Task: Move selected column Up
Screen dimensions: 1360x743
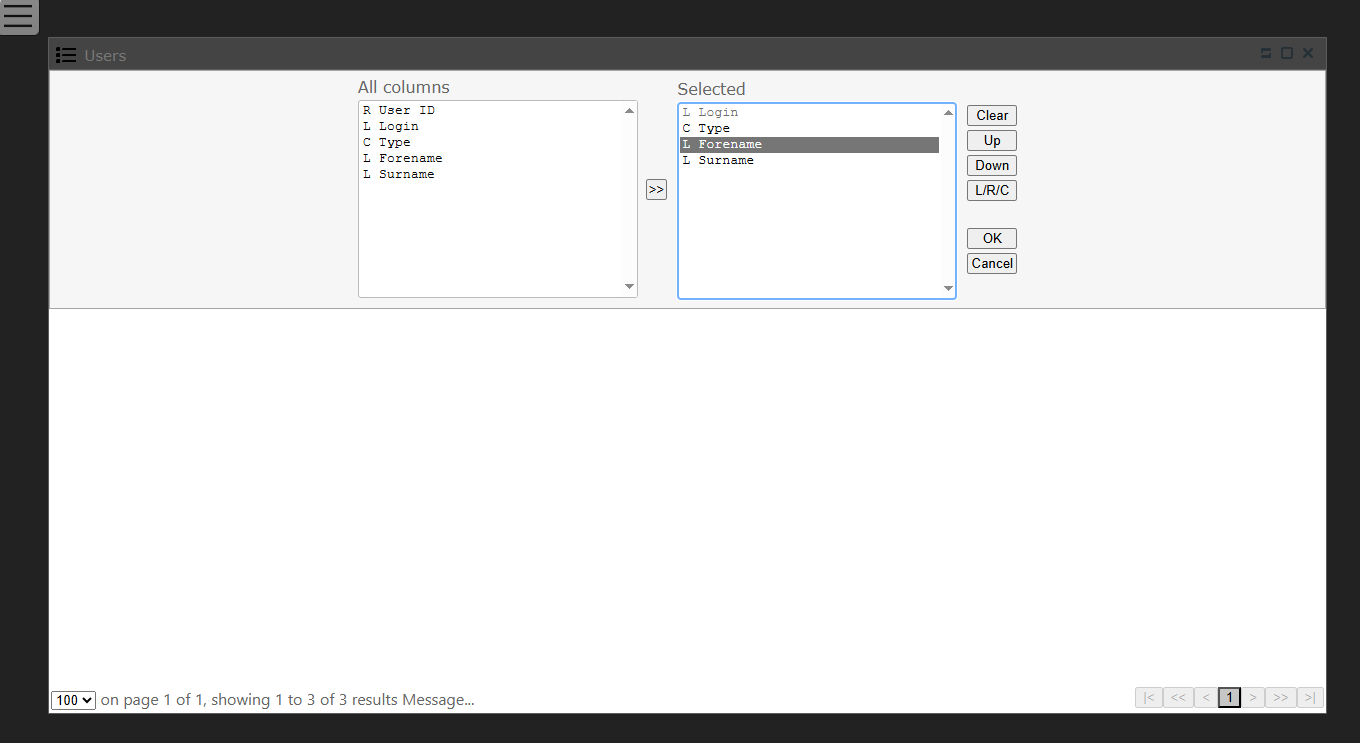Action: click(991, 140)
